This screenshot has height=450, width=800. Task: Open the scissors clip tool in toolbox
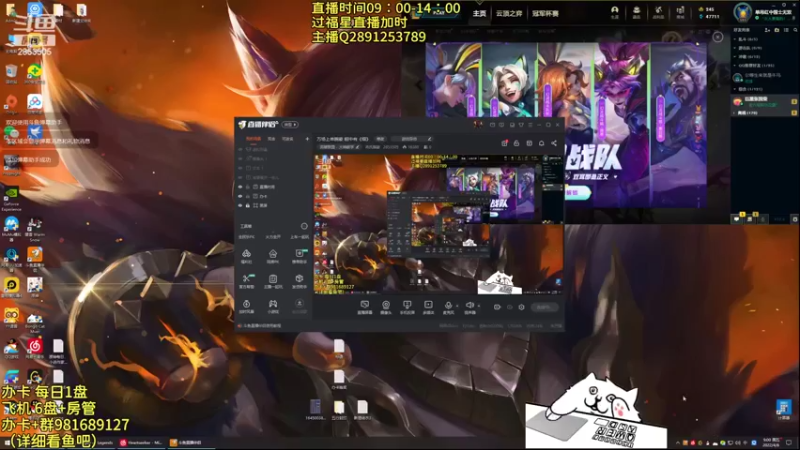[246, 279]
